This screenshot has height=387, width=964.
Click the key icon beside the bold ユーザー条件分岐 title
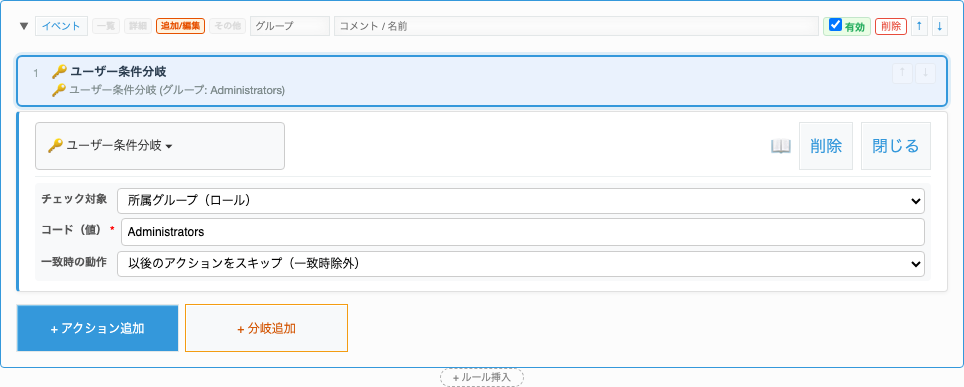pyautogui.click(x=58, y=72)
